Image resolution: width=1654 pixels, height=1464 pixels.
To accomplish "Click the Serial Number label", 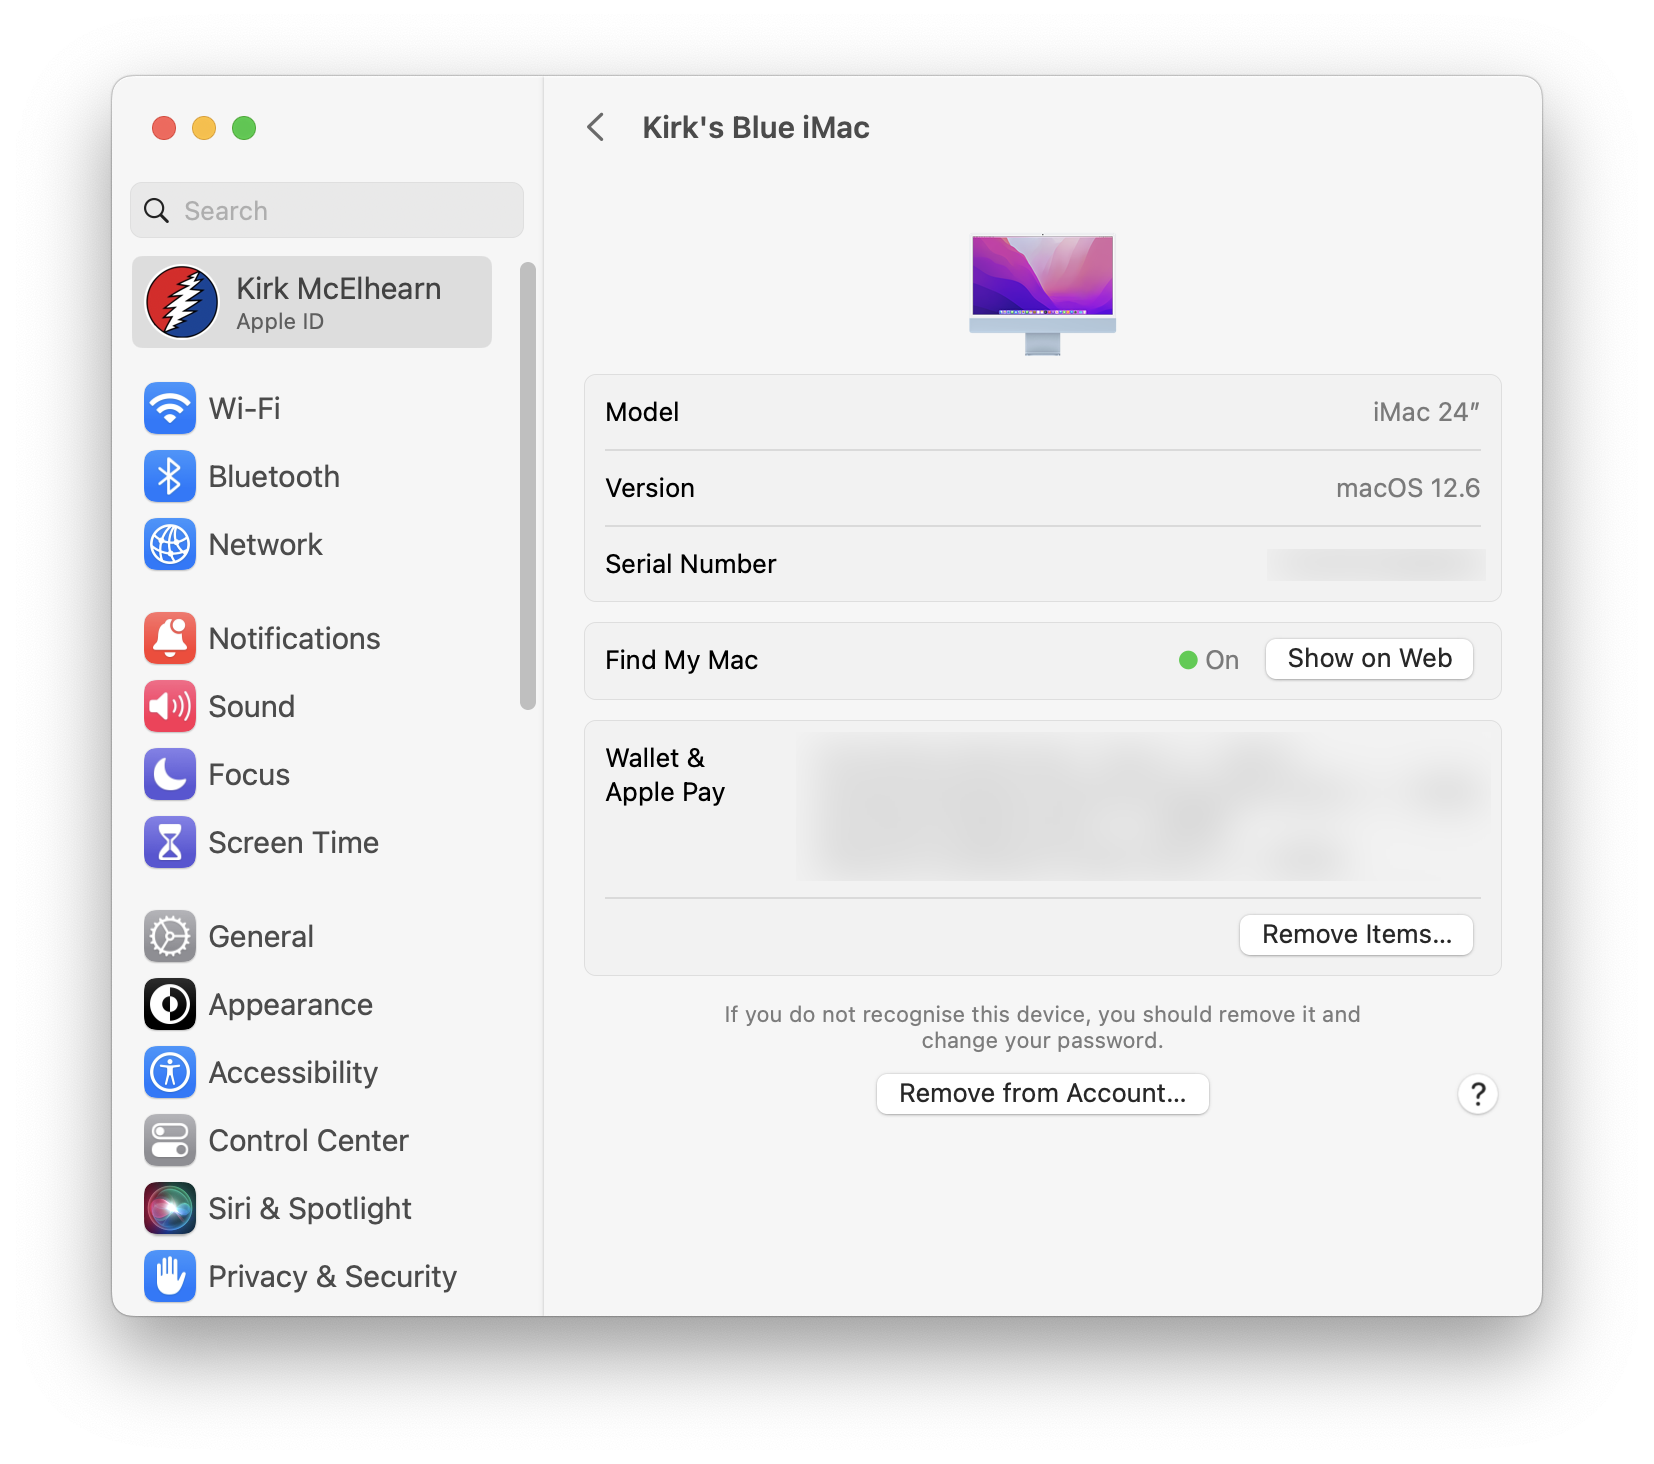I will tap(690, 564).
